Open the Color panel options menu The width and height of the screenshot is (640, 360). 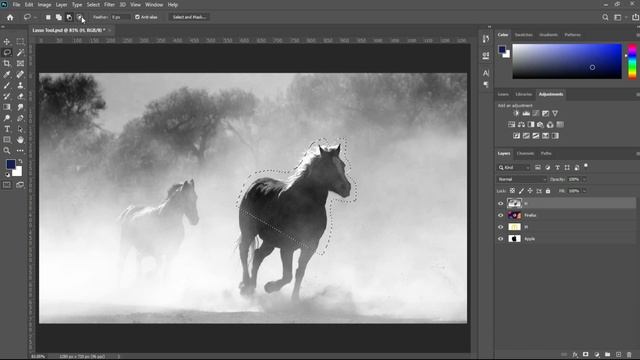tap(638, 35)
